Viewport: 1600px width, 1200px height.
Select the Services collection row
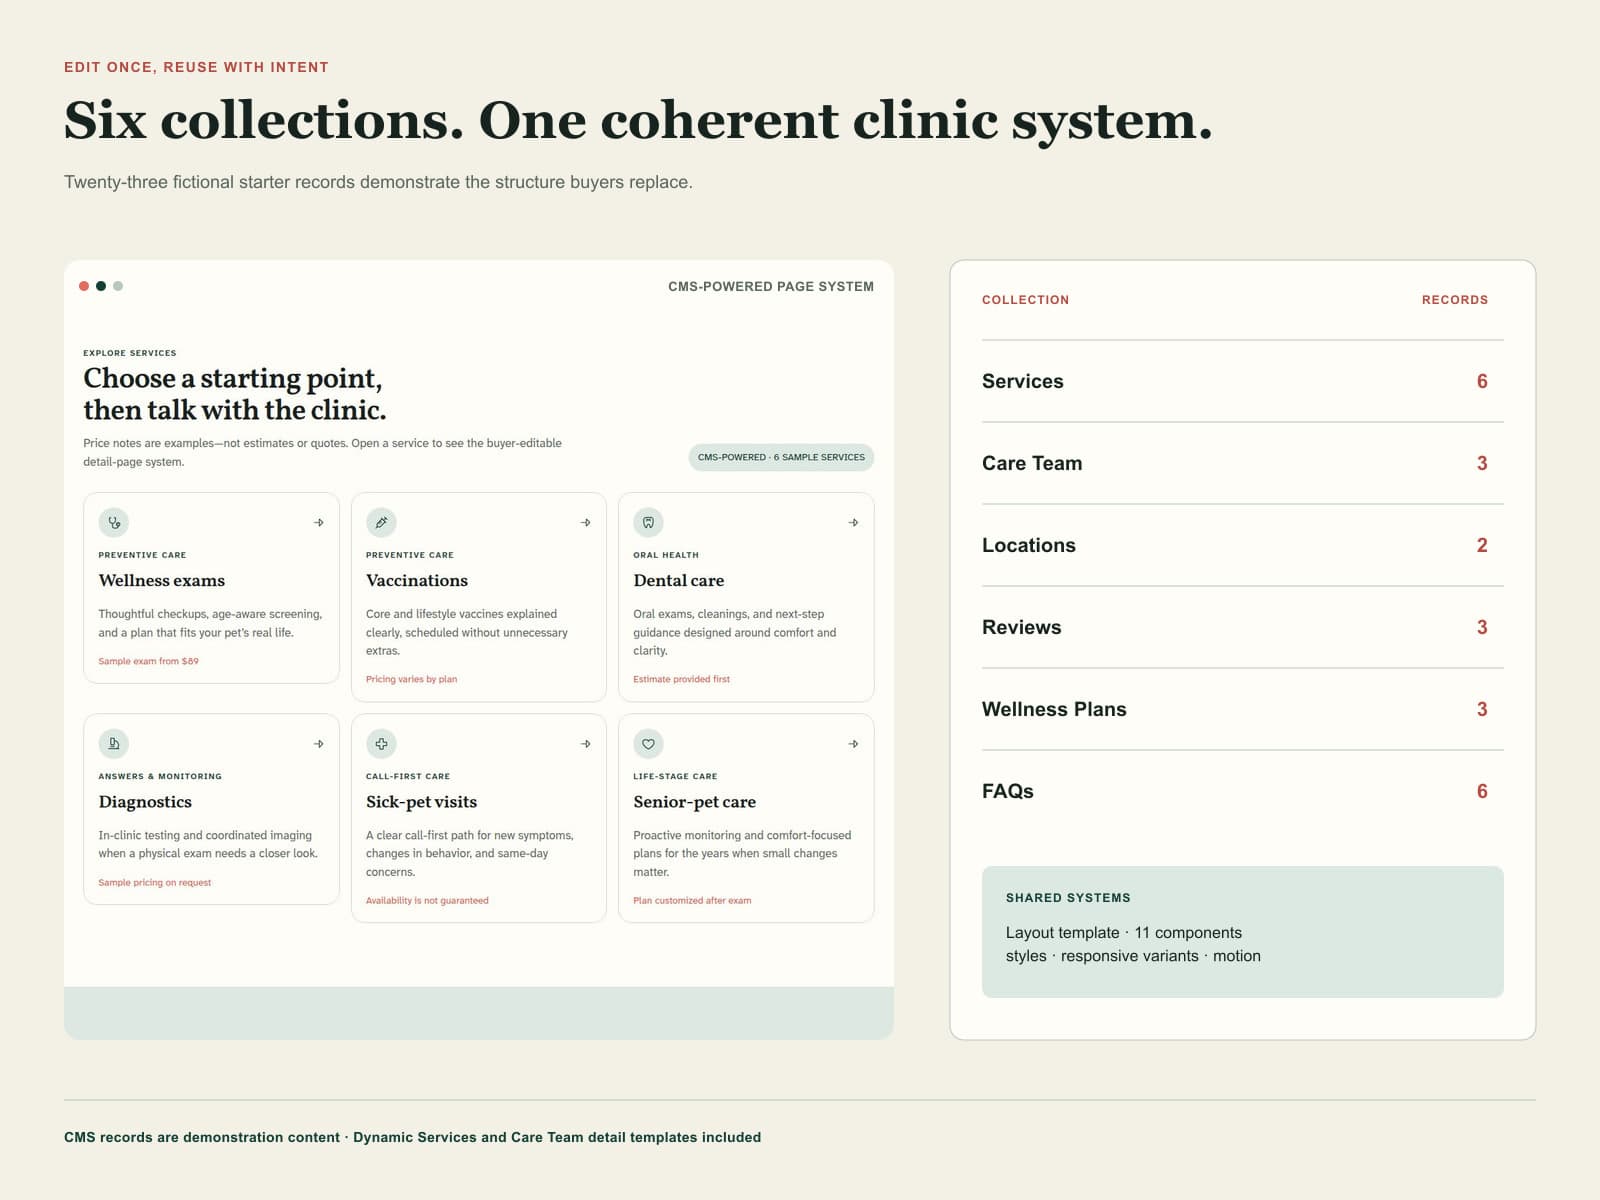(1242, 381)
